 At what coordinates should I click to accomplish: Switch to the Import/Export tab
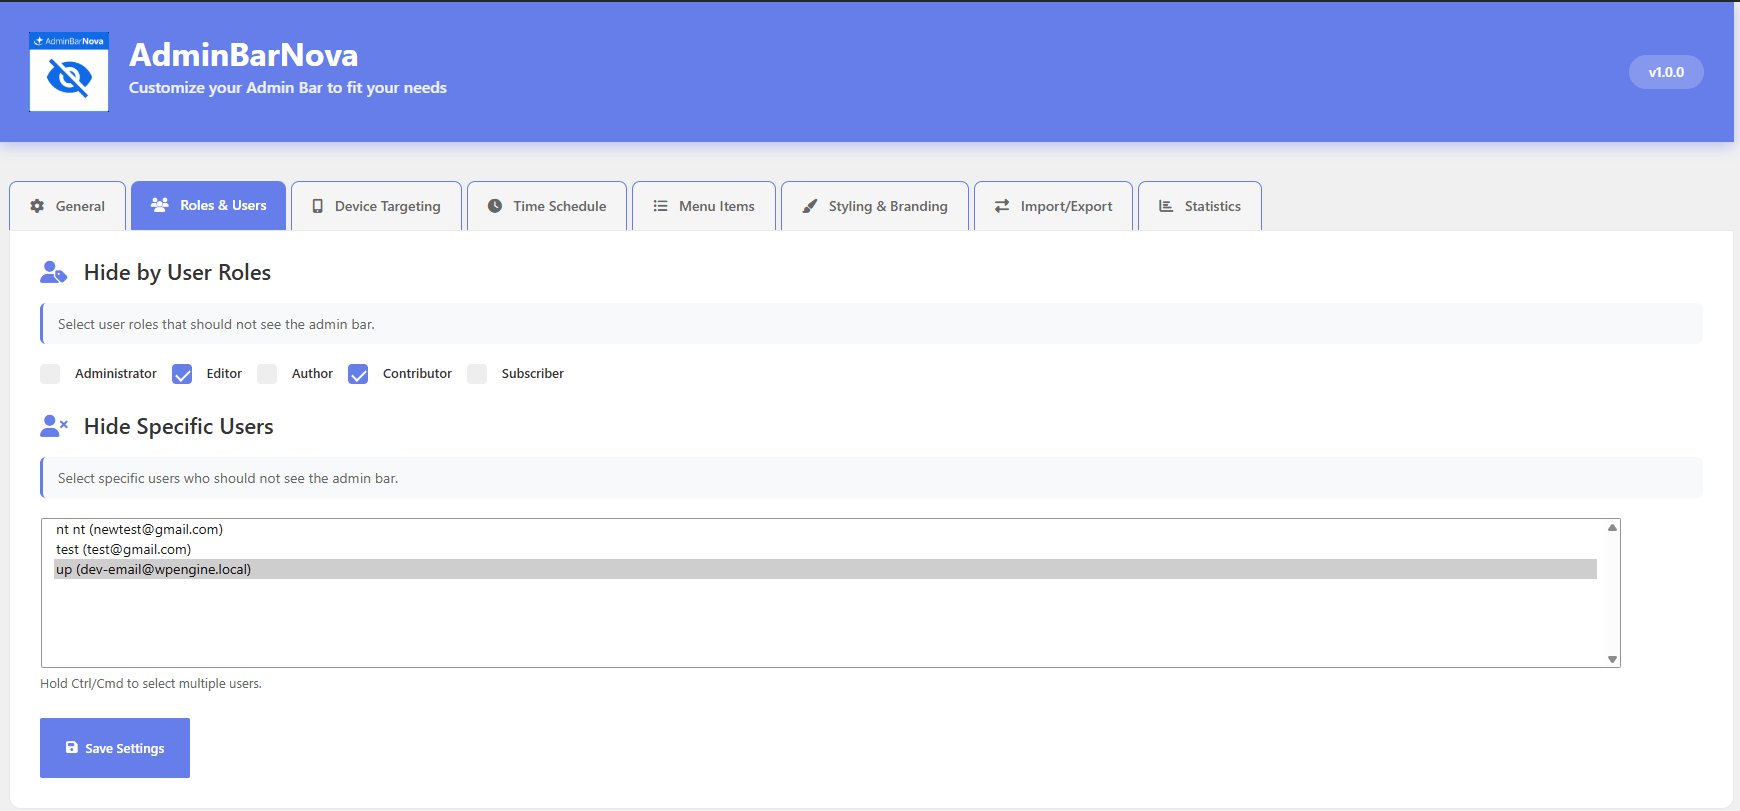click(1054, 206)
